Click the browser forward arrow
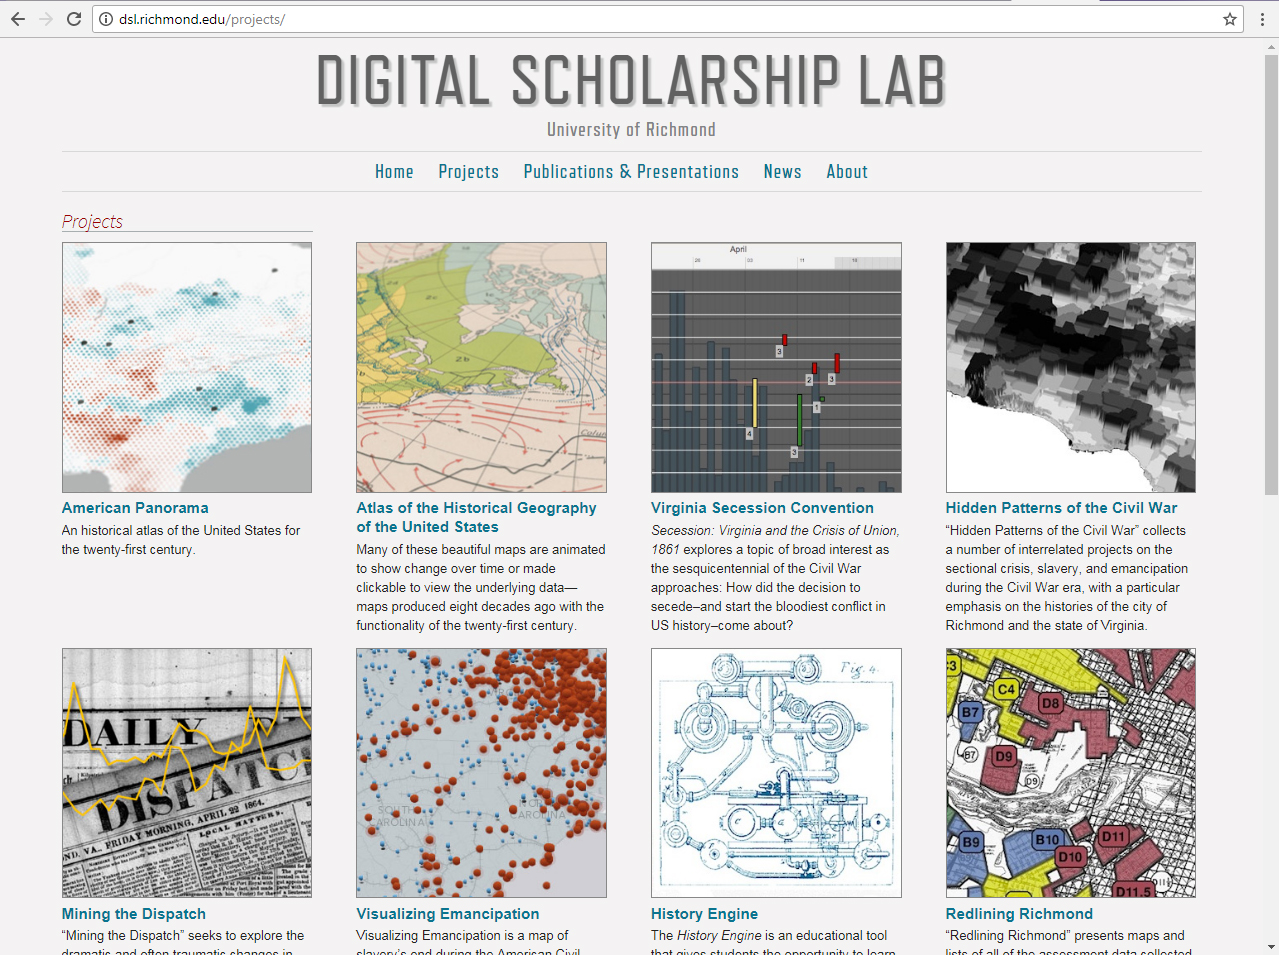1279x955 pixels. [x=46, y=19]
